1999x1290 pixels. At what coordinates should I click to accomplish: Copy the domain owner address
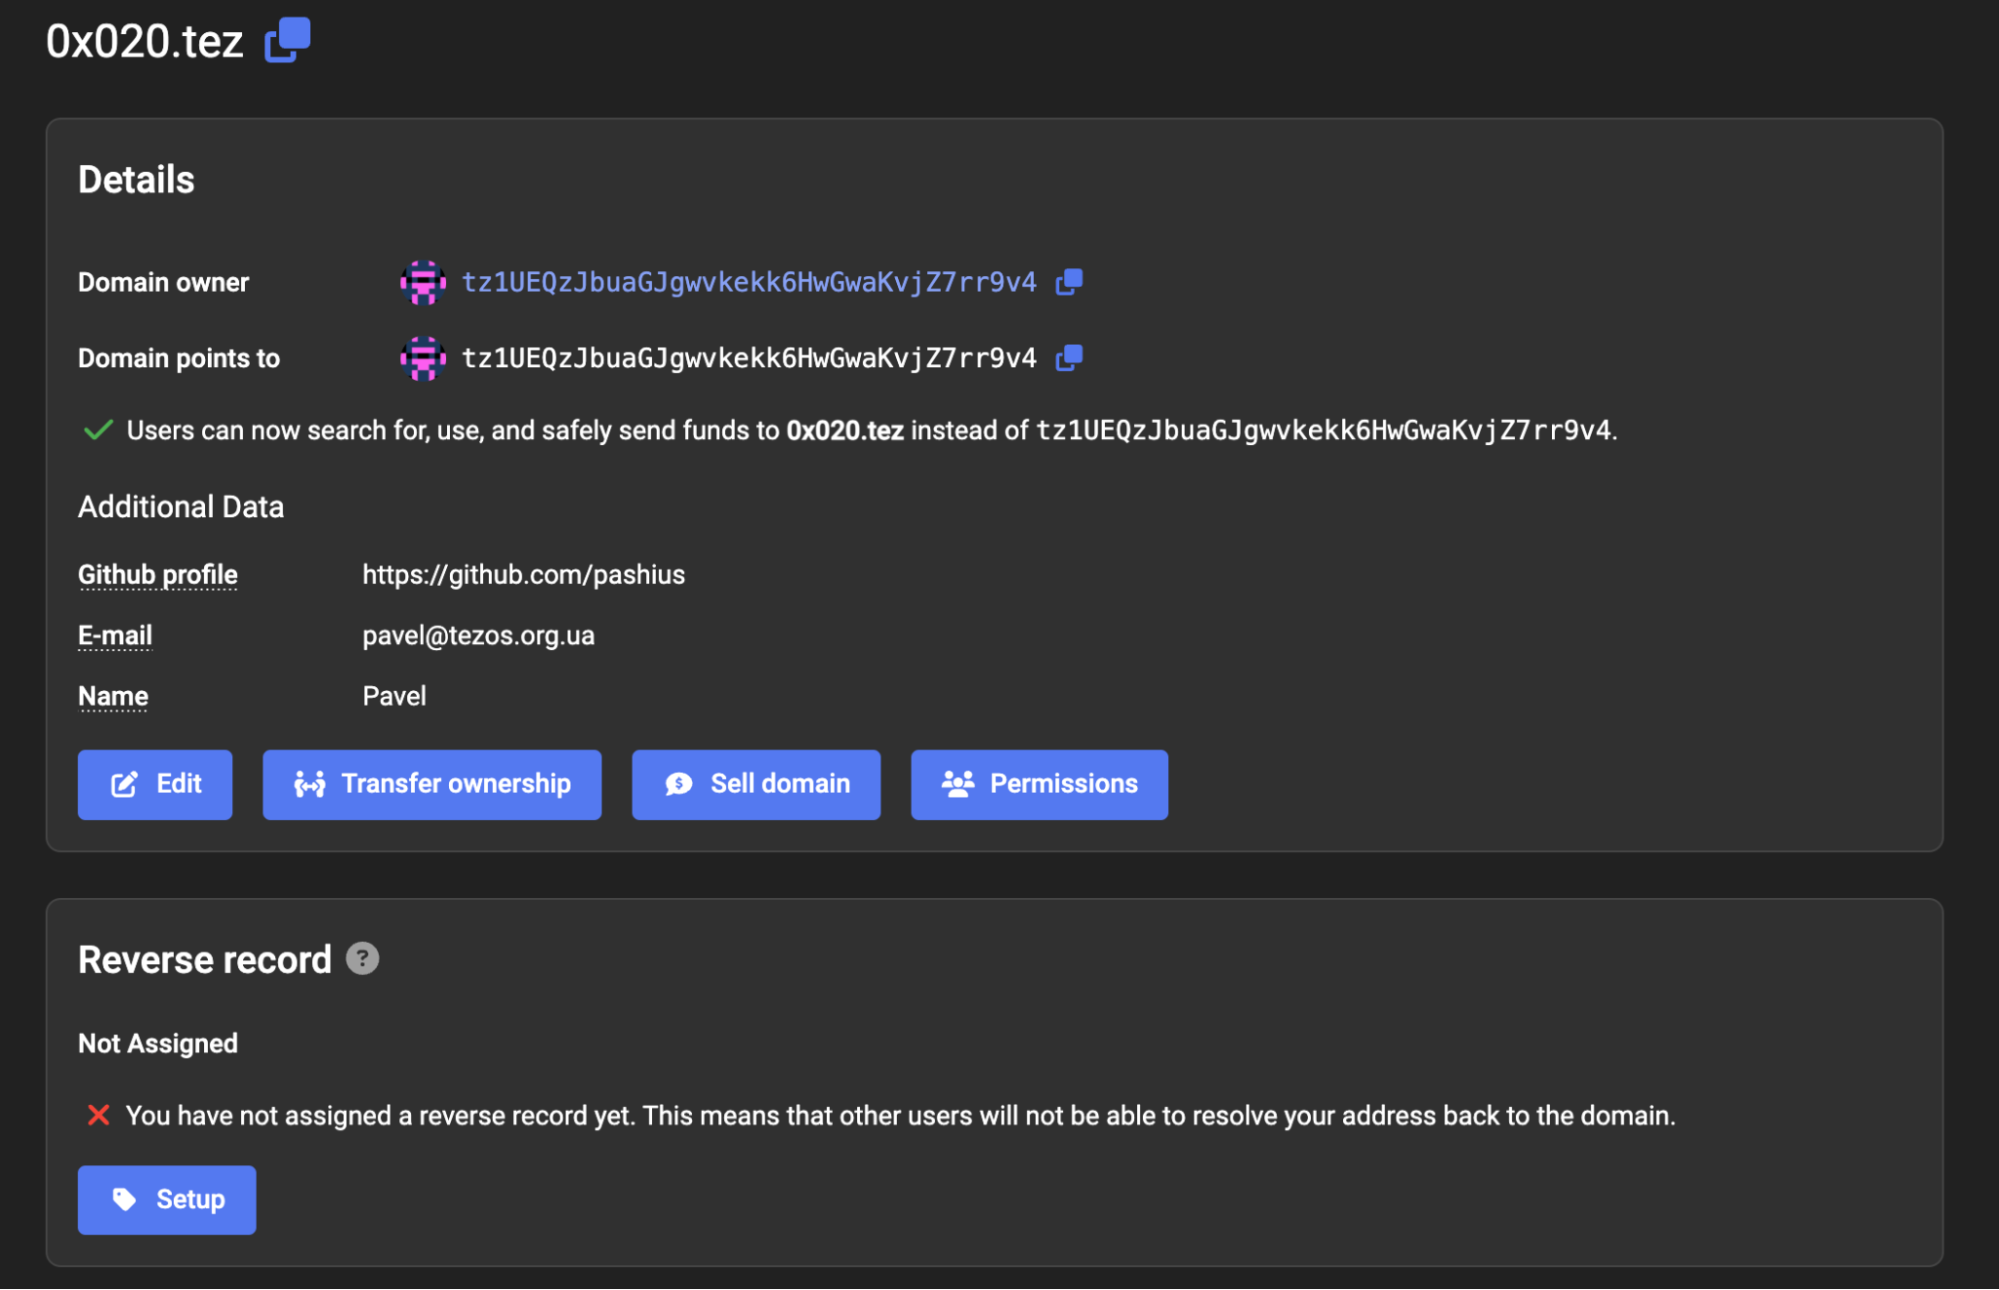(x=1069, y=282)
